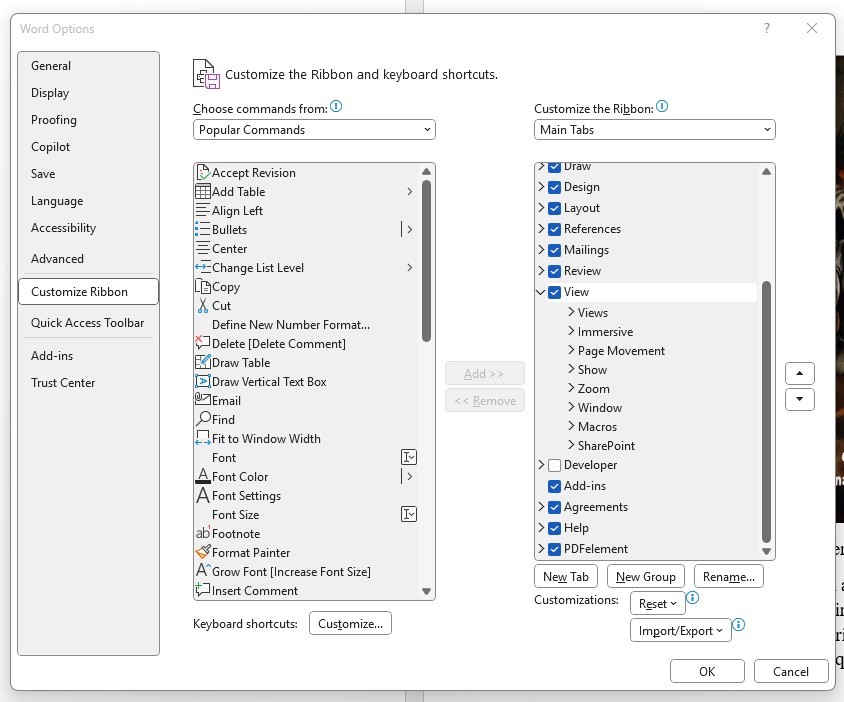Viewport: 844px width, 702px height.
Task: Select the Fit to Window Width icon
Action: pyautogui.click(x=203, y=438)
